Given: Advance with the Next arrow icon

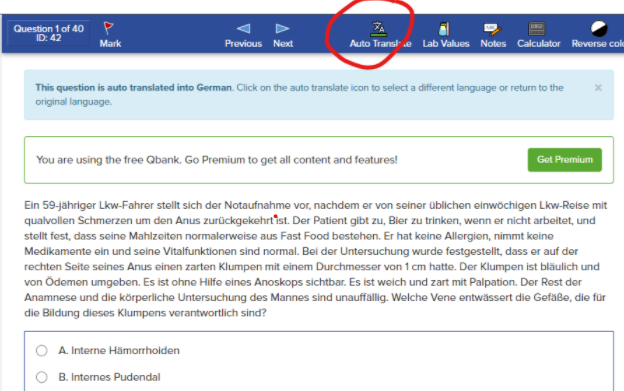Looking at the screenshot, I should pyautogui.click(x=282, y=29).
